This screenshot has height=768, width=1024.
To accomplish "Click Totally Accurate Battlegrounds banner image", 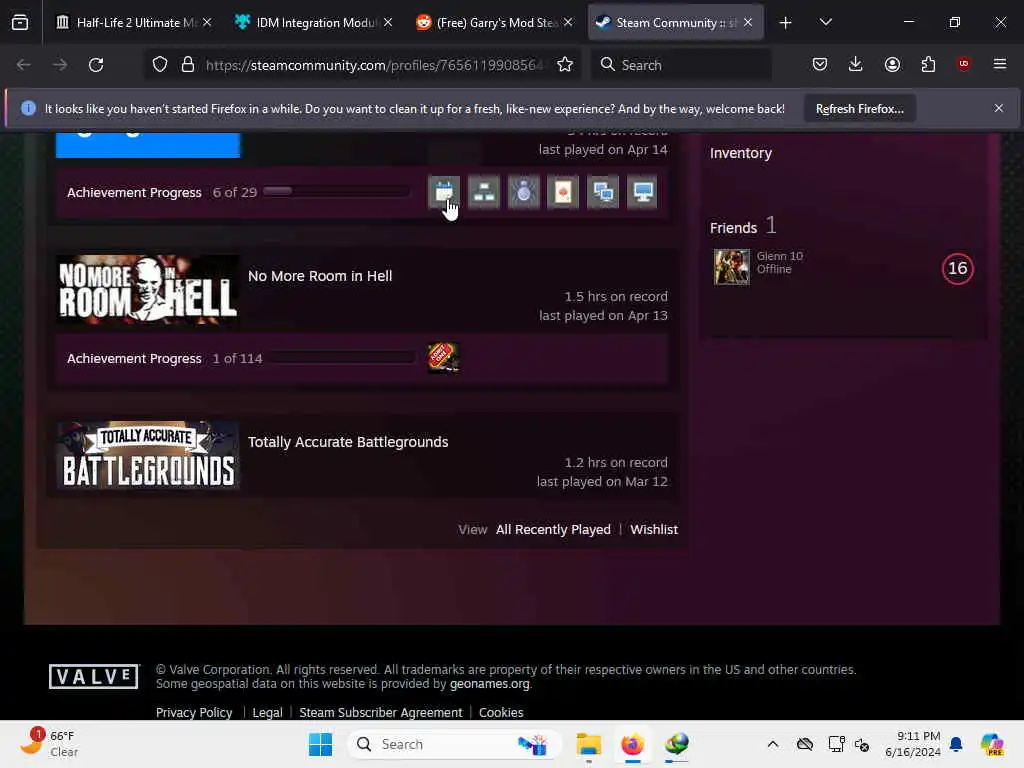I will pos(148,455).
